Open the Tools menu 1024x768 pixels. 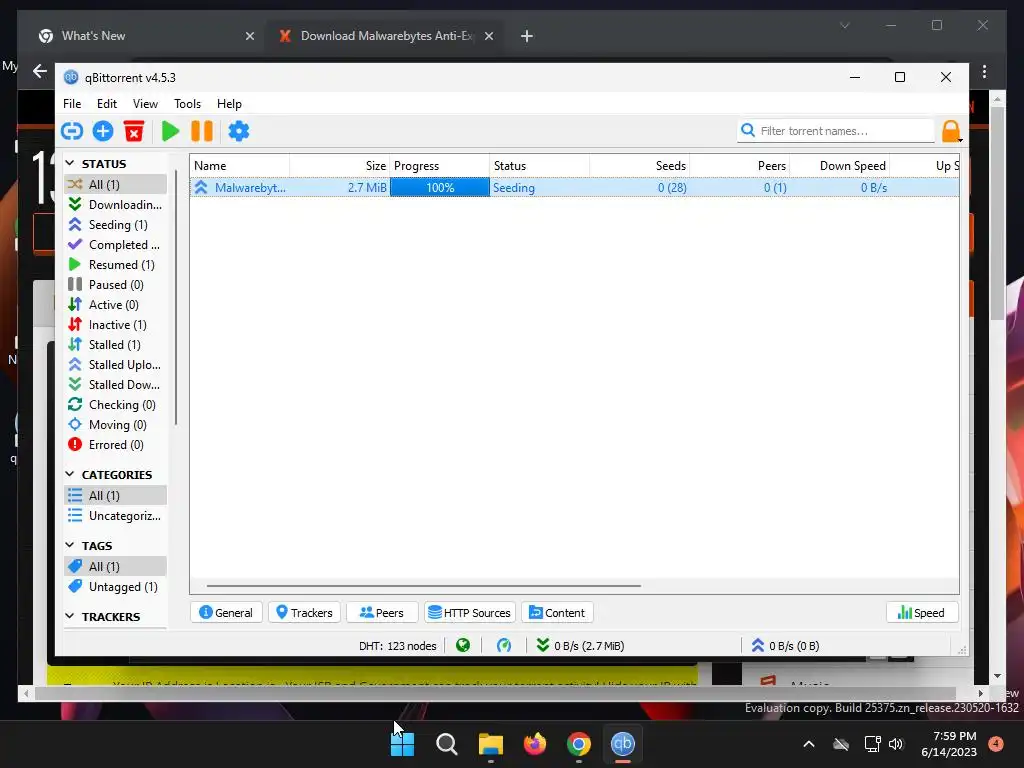tap(187, 104)
